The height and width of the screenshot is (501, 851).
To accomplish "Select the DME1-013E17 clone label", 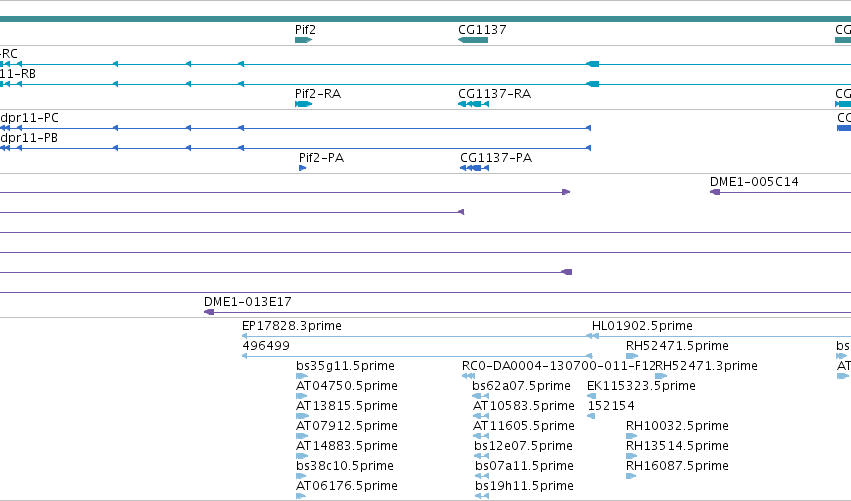I will pyautogui.click(x=247, y=302).
